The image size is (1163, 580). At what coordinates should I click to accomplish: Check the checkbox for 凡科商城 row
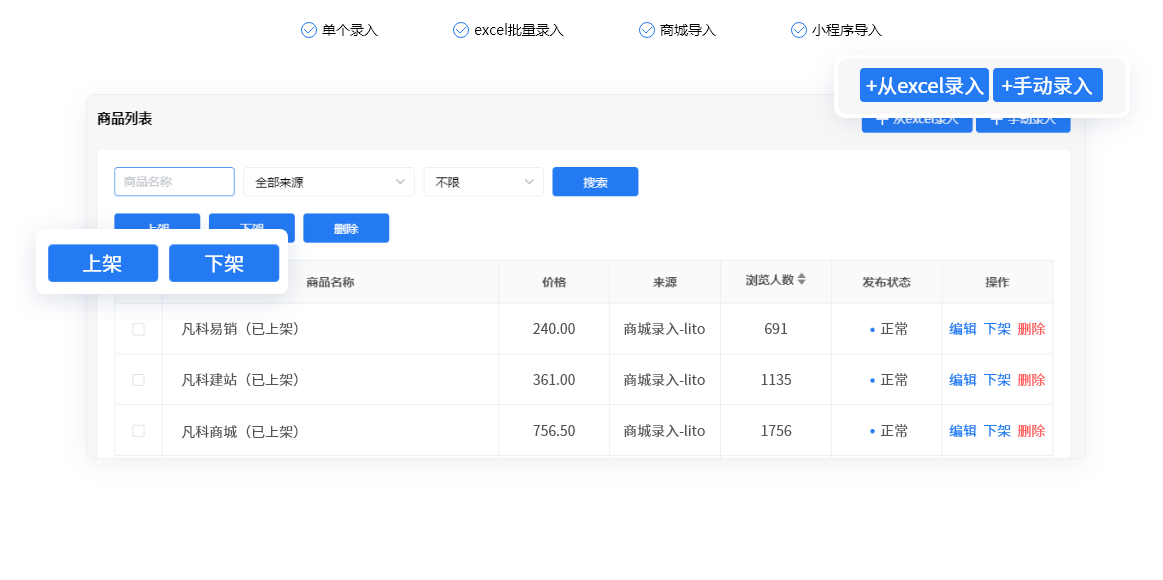140,430
